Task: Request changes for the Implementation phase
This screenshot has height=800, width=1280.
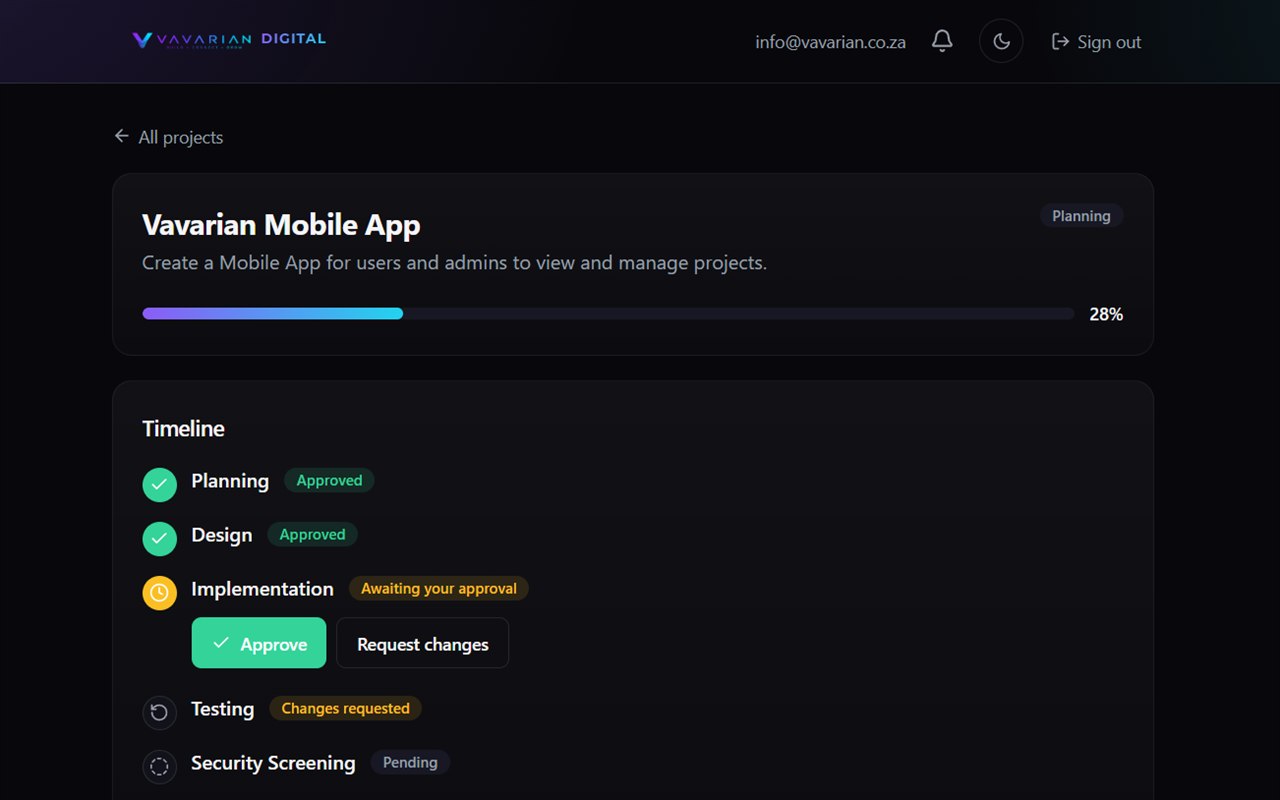Action: [x=422, y=643]
